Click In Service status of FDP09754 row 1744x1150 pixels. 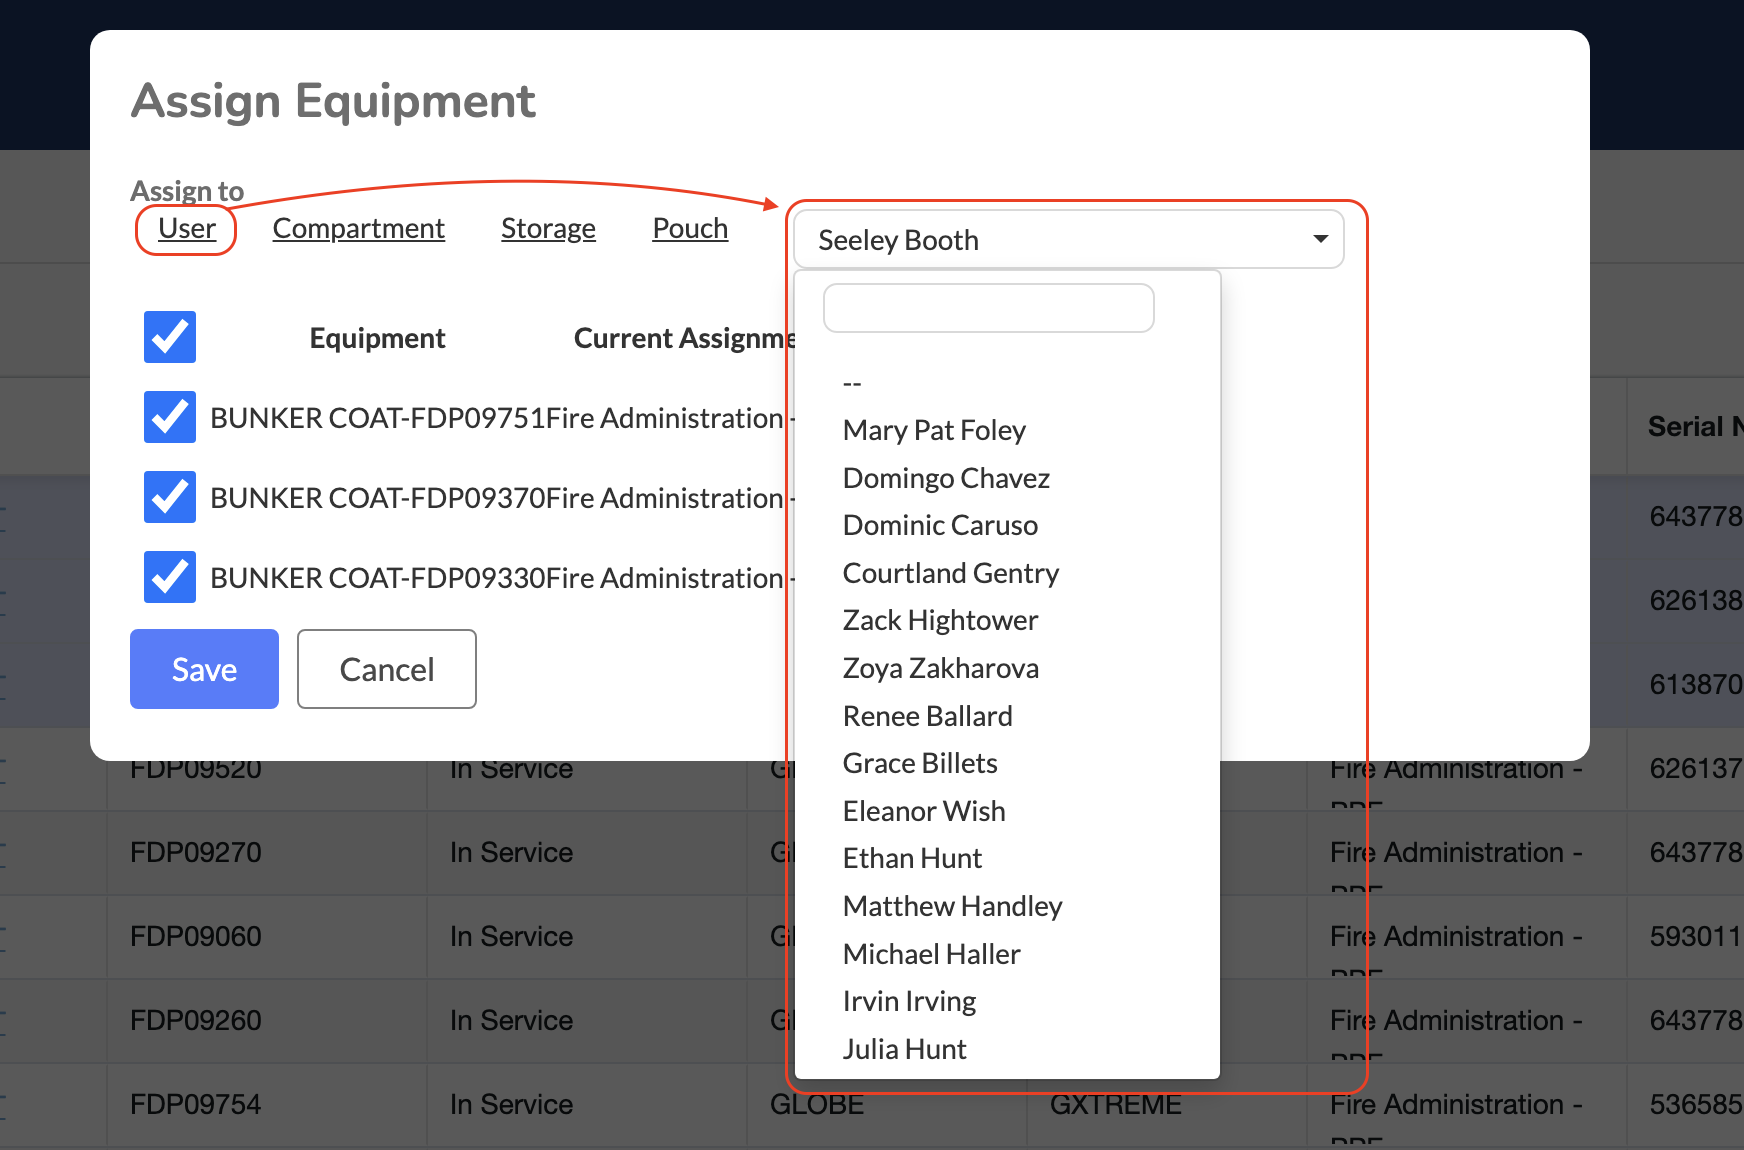point(511,1104)
